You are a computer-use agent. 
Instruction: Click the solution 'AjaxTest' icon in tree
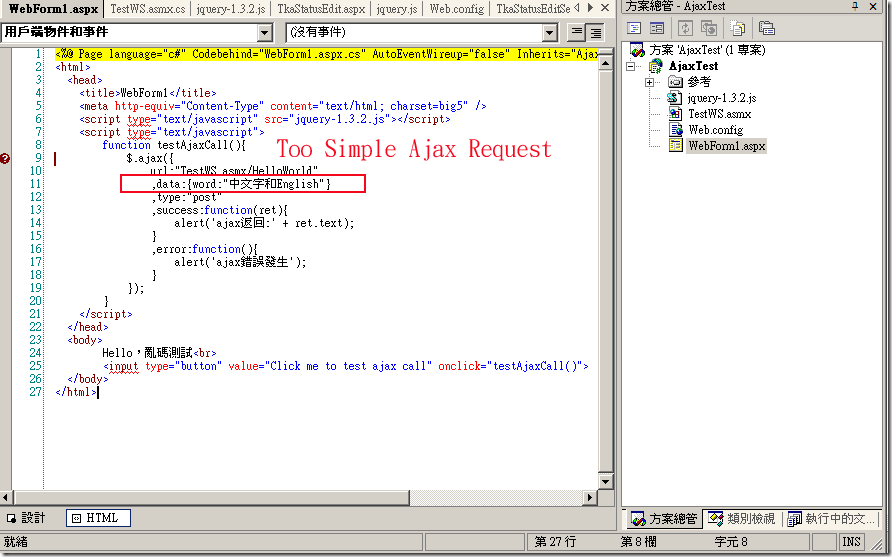coord(637,51)
